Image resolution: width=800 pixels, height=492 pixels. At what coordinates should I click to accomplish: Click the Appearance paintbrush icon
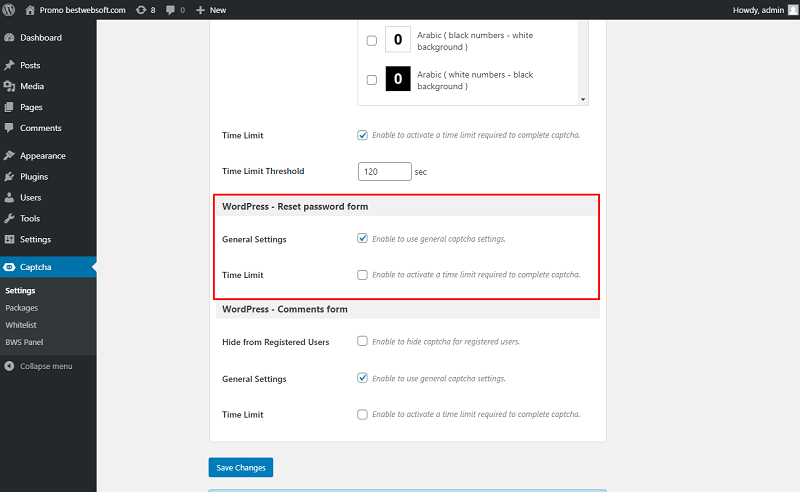[9, 156]
